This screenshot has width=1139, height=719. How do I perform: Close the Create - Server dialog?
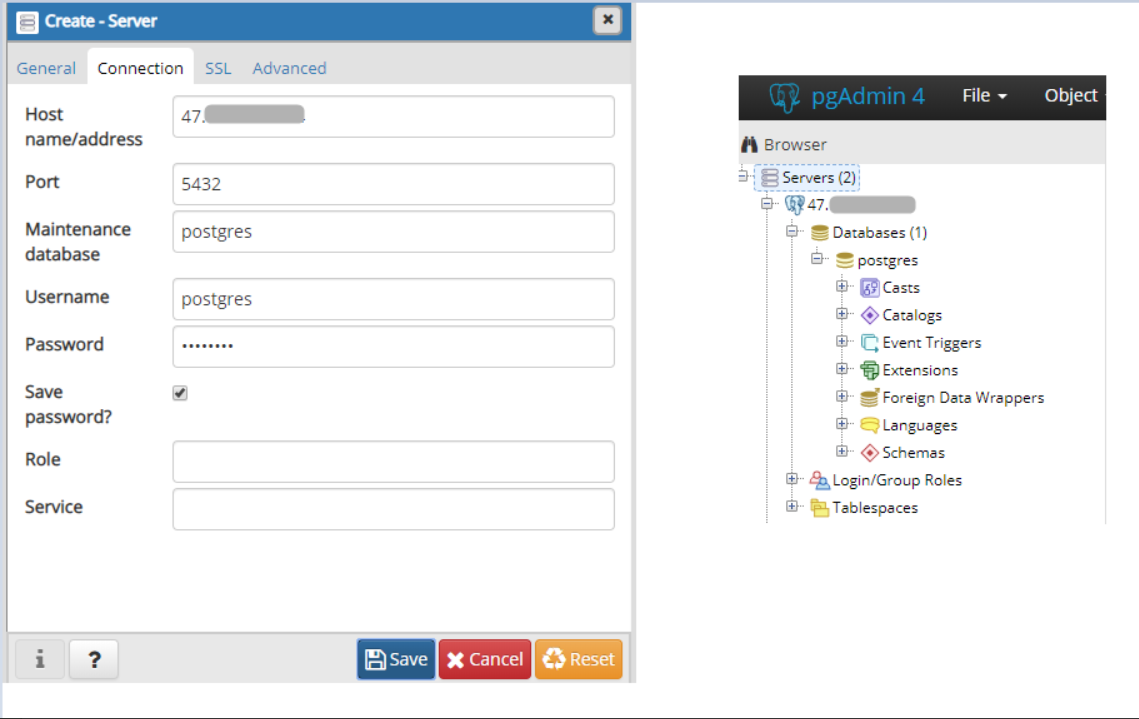pos(607,20)
